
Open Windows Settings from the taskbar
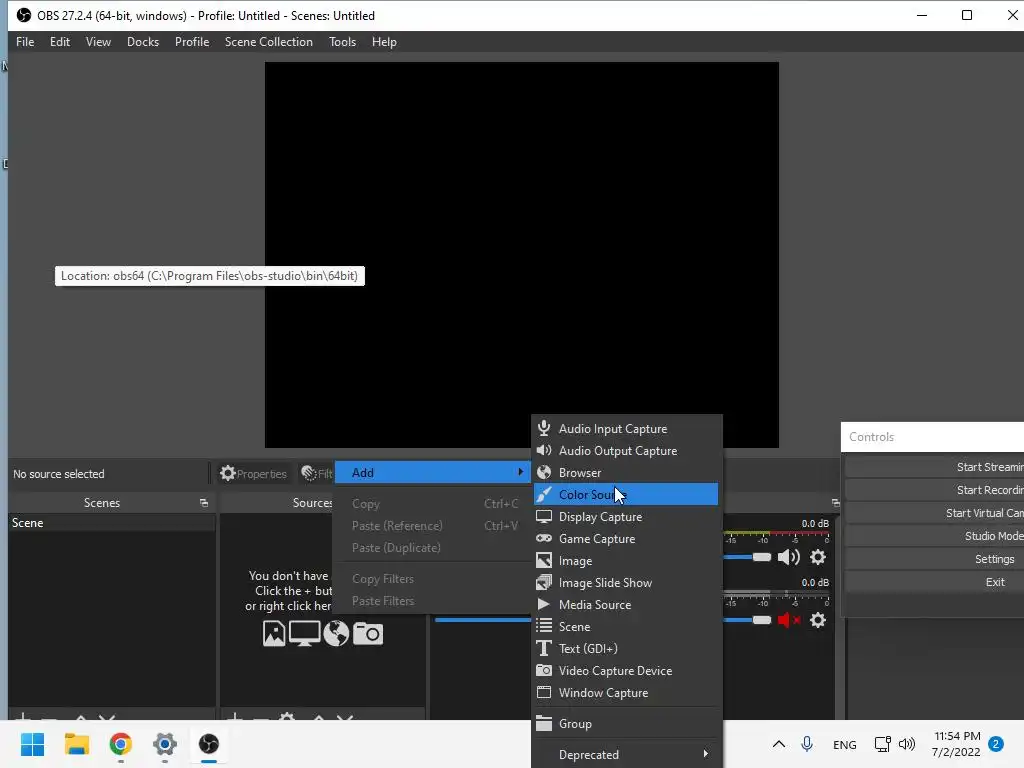point(165,744)
